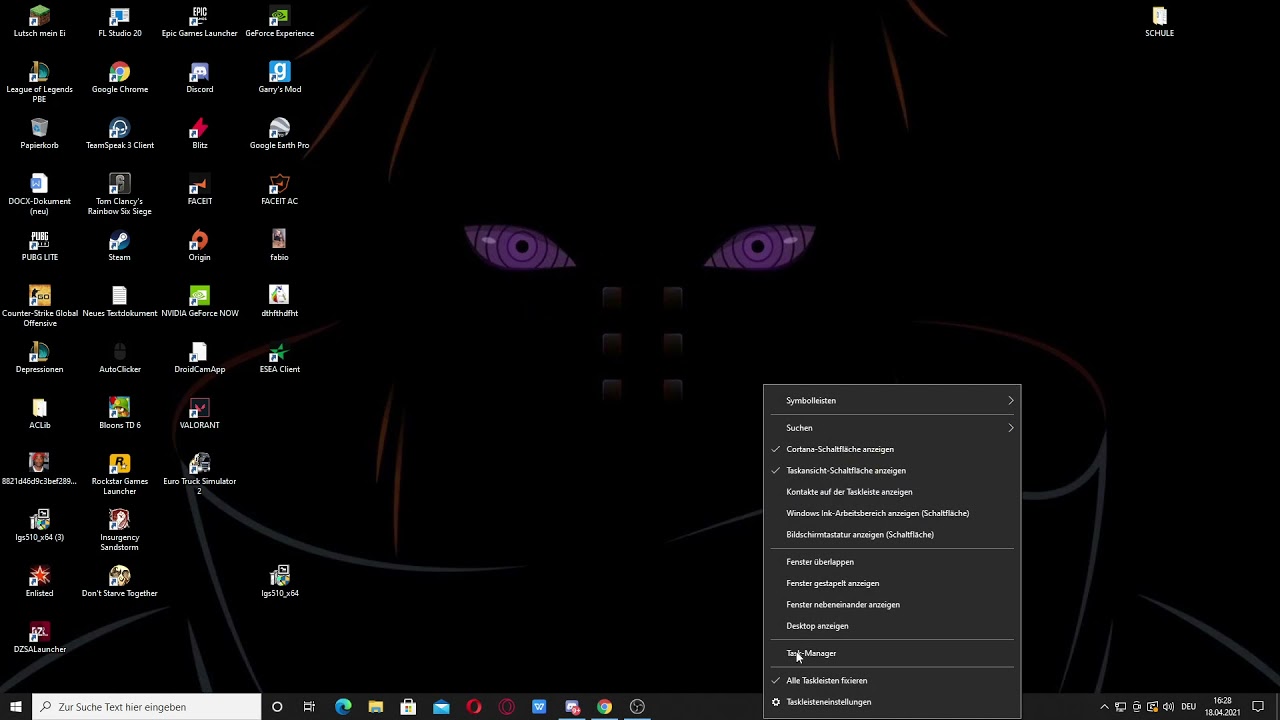Enable Windows Ink-Arbeitsbereich anzeigen option
Viewport: 1280px width, 720px height.
pyautogui.click(x=892, y=513)
